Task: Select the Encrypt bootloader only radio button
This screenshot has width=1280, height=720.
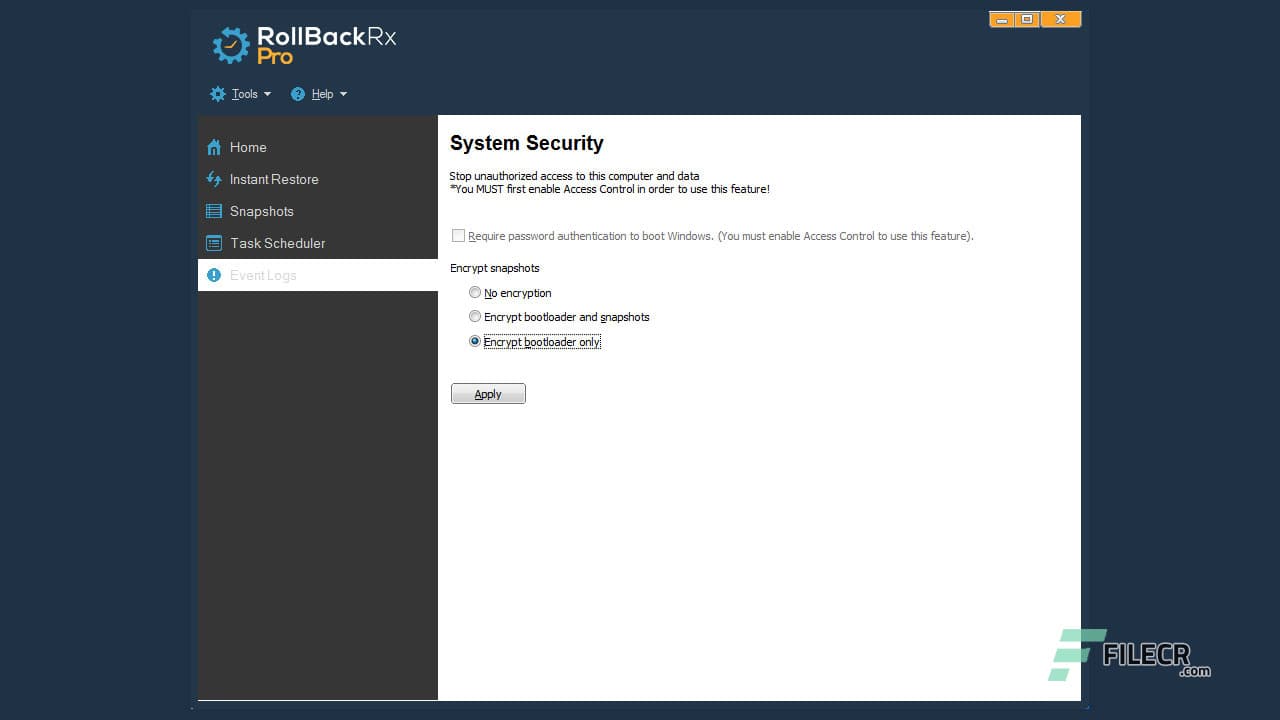Action: tap(475, 341)
